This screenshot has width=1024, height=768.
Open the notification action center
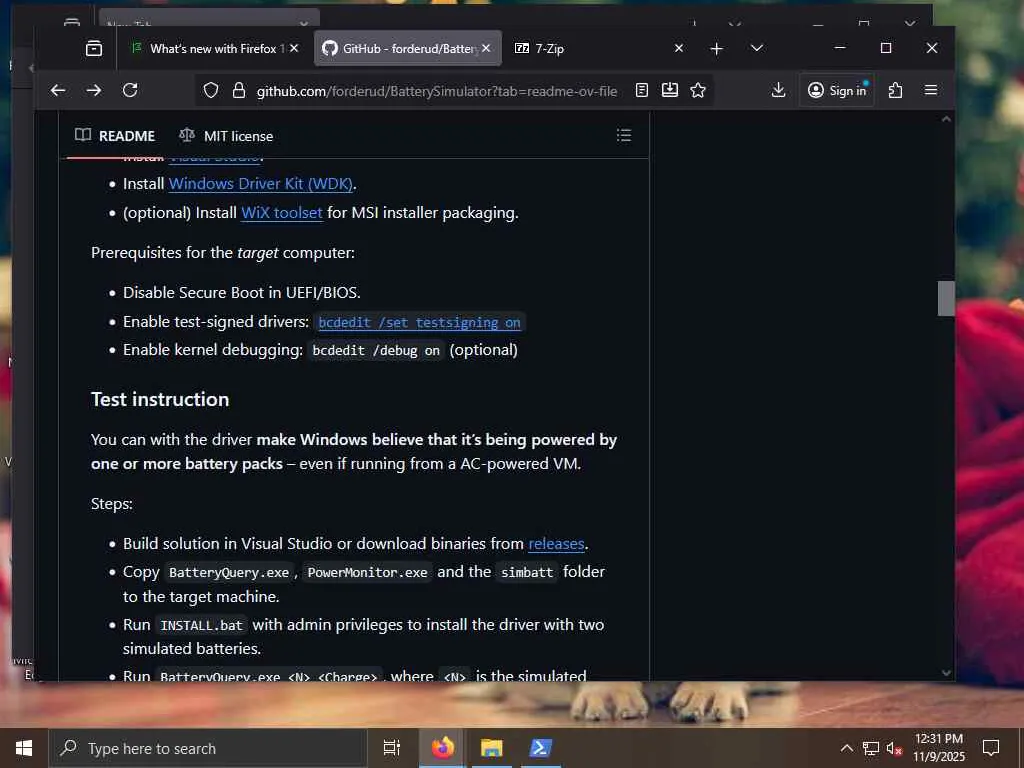click(x=991, y=748)
